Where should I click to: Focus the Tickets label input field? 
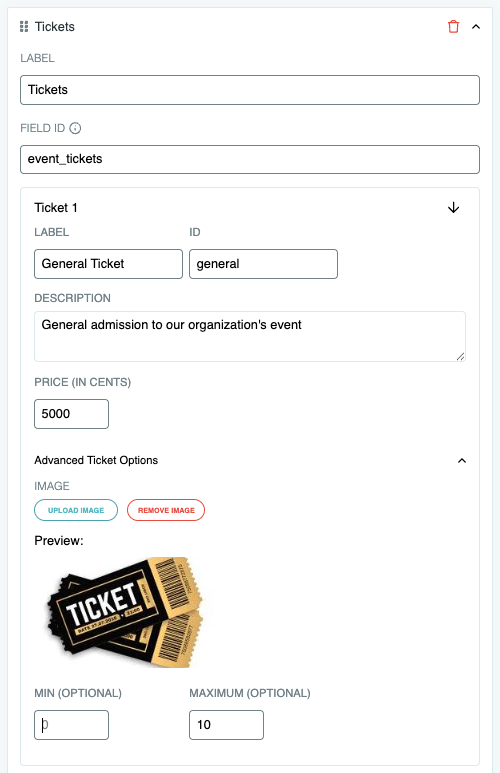pos(250,90)
